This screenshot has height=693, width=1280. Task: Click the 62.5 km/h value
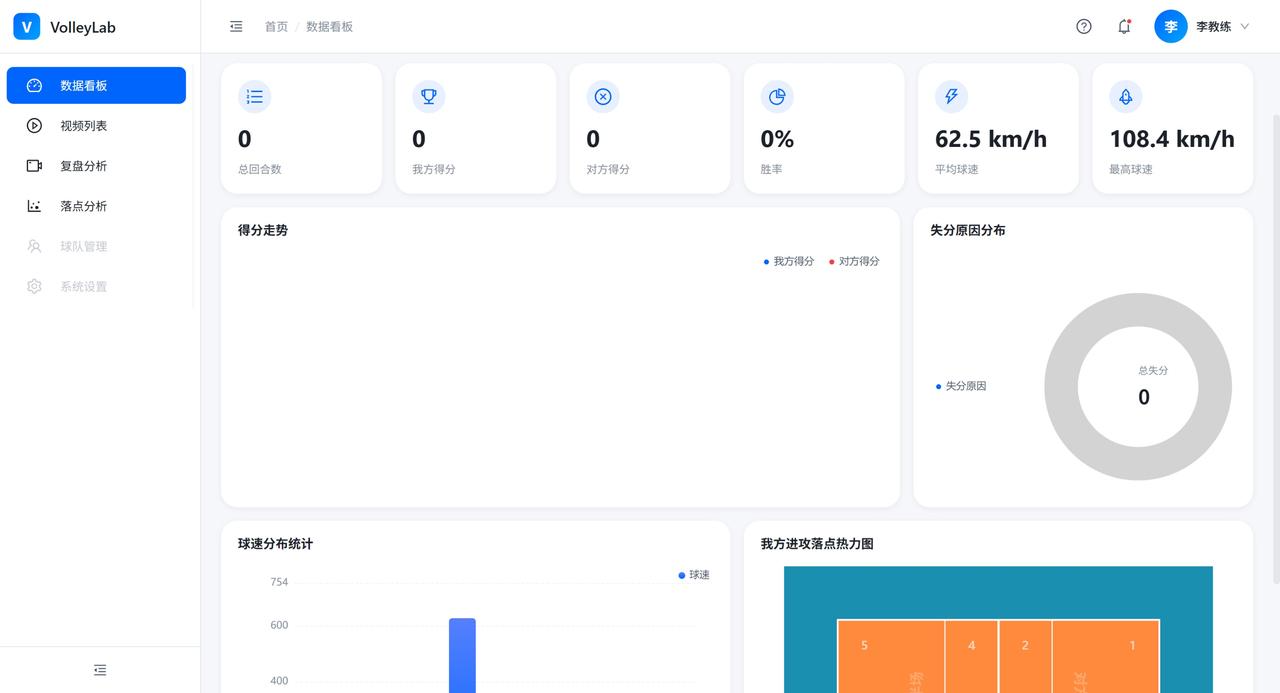point(991,139)
